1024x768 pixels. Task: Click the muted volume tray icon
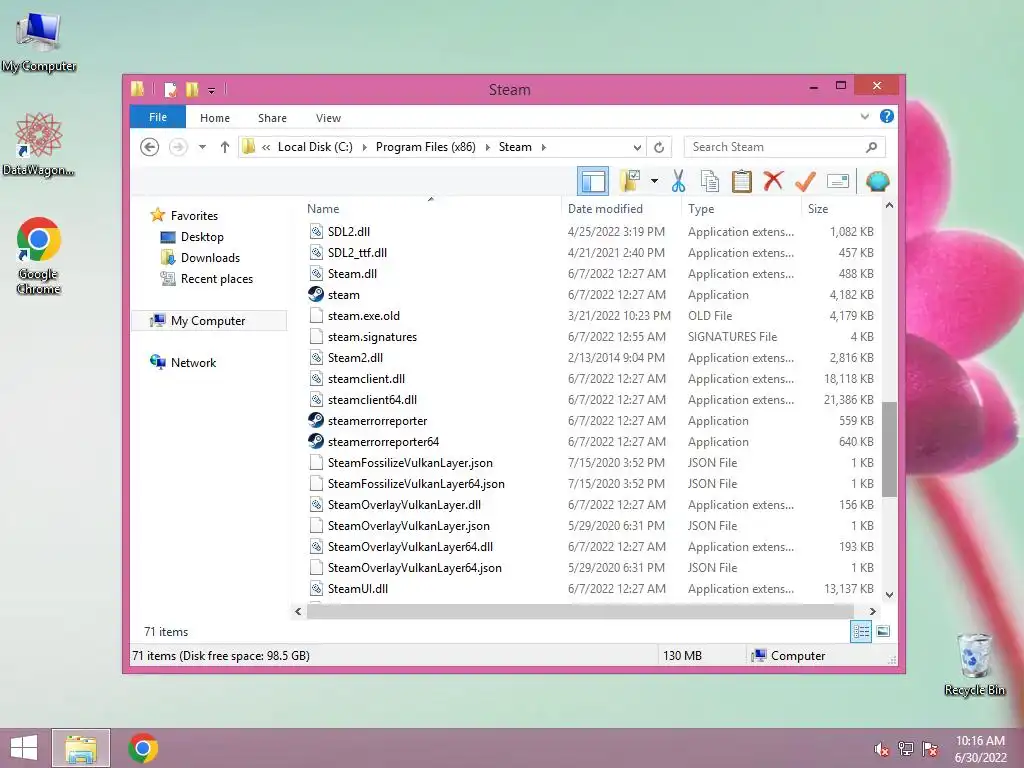click(x=881, y=749)
